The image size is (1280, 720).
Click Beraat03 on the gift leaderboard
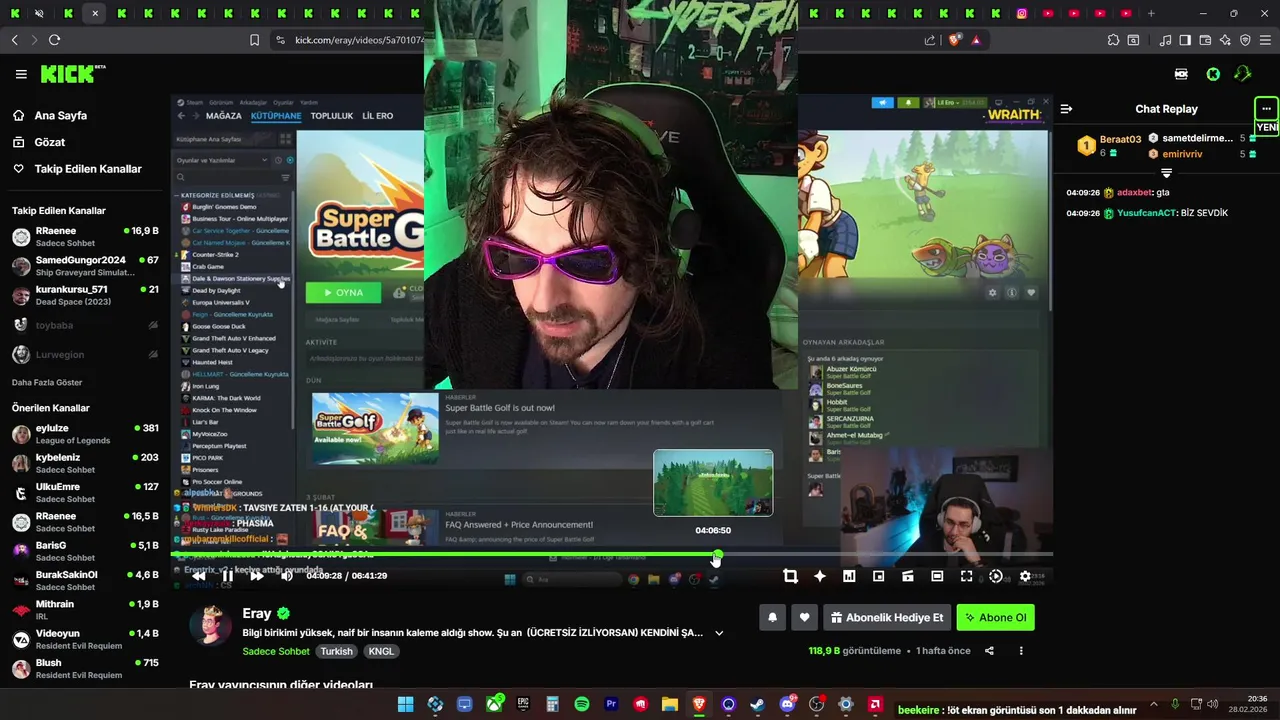pos(1120,139)
